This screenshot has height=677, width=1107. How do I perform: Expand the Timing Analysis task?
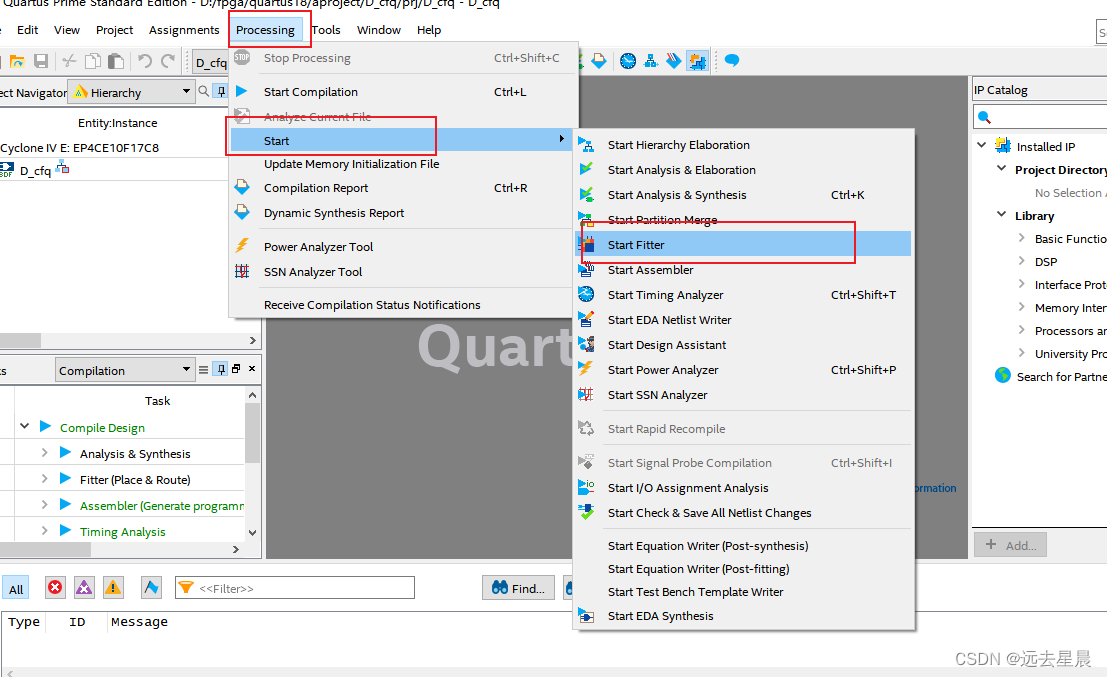tap(44, 531)
